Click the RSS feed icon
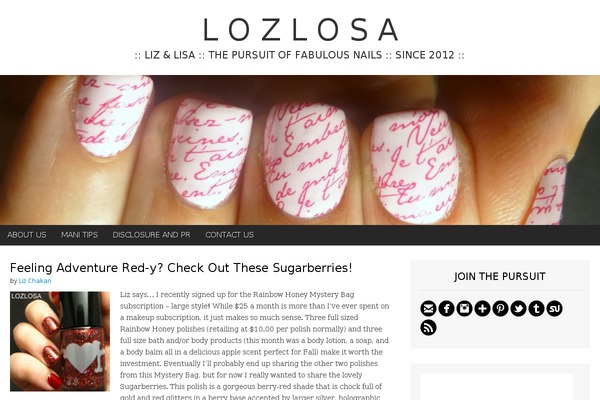This screenshot has width=600, height=400. click(428, 328)
